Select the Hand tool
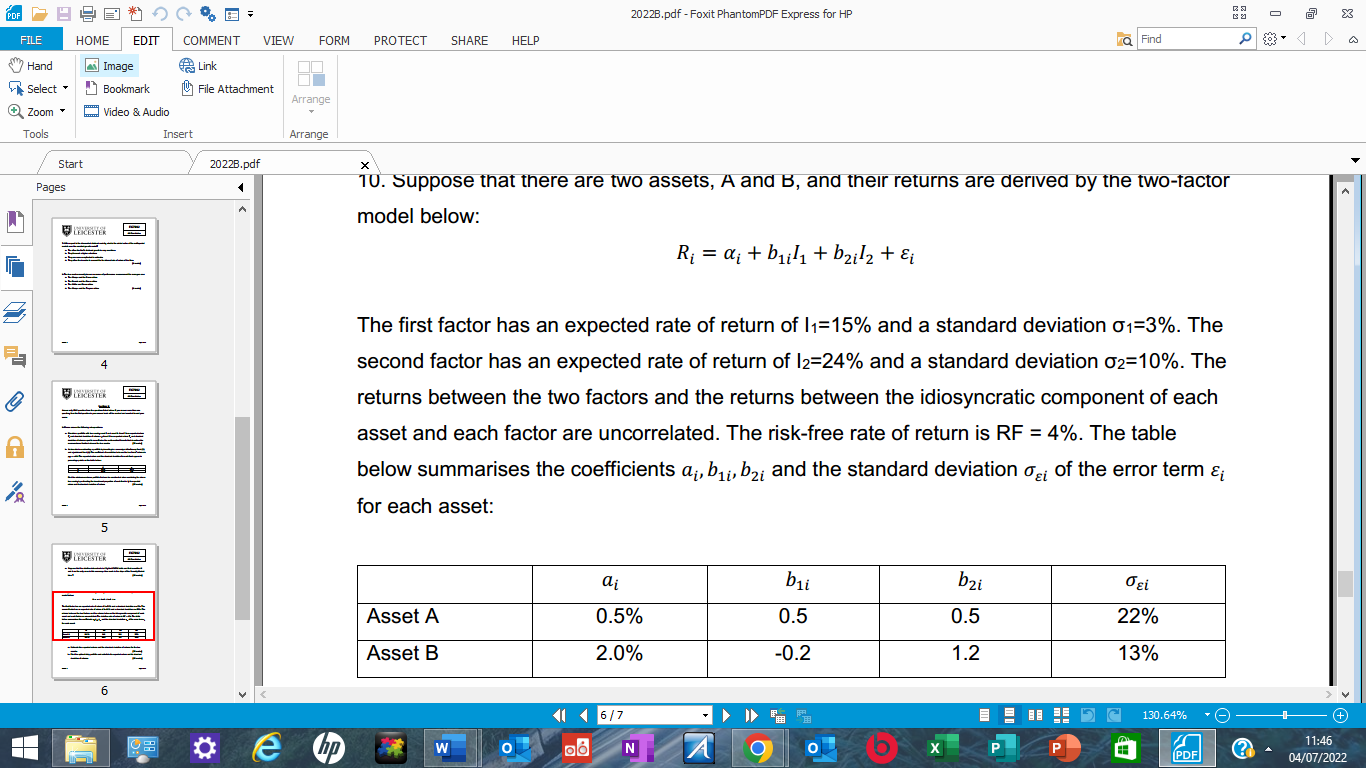The image size is (1366, 768). [x=31, y=65]
